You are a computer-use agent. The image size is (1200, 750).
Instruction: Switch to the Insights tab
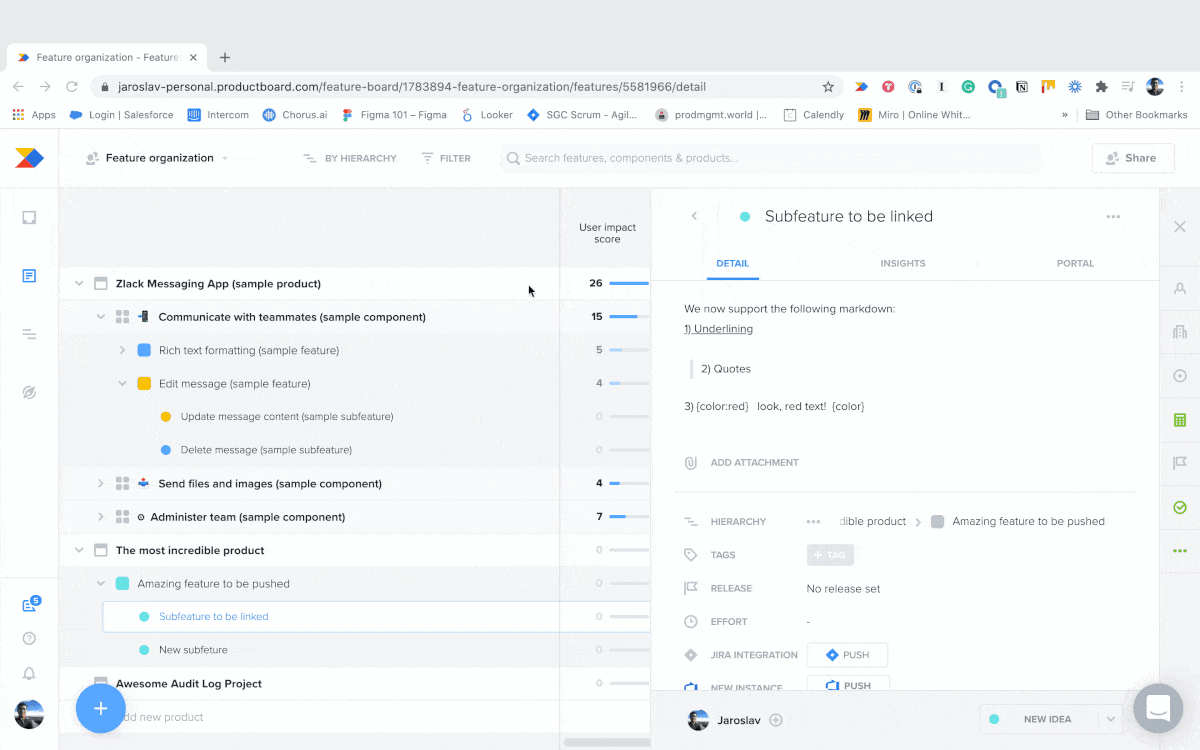point(902,264)
